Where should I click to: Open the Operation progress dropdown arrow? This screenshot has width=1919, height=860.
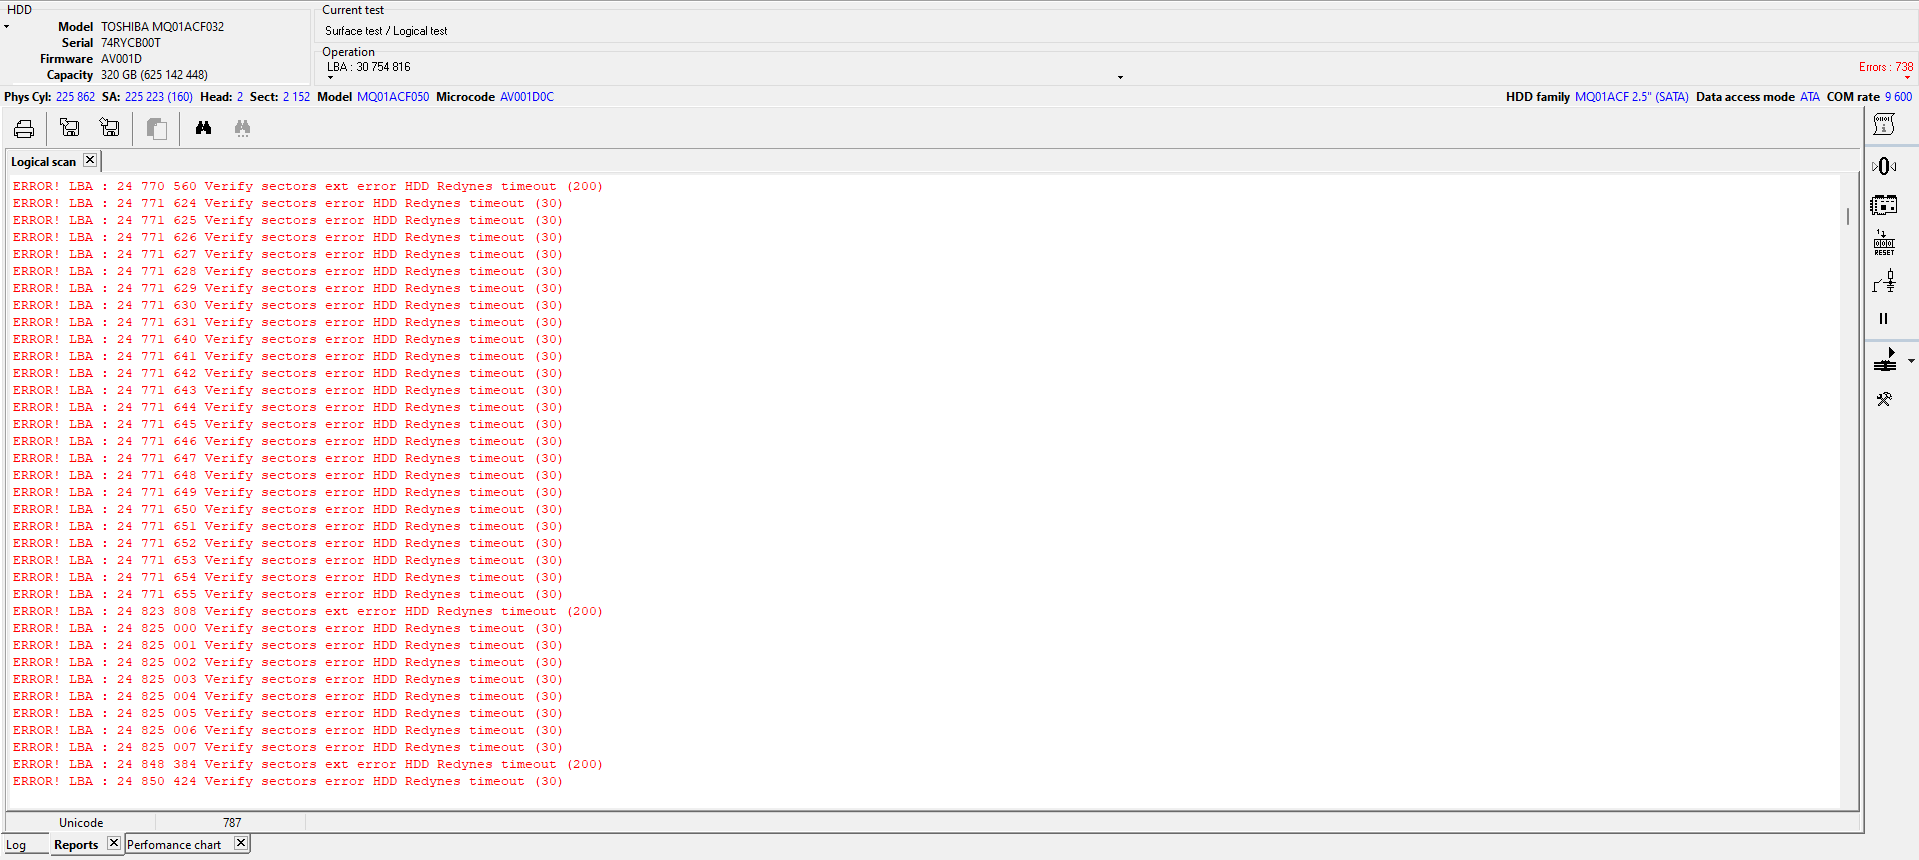[1120, 77]
